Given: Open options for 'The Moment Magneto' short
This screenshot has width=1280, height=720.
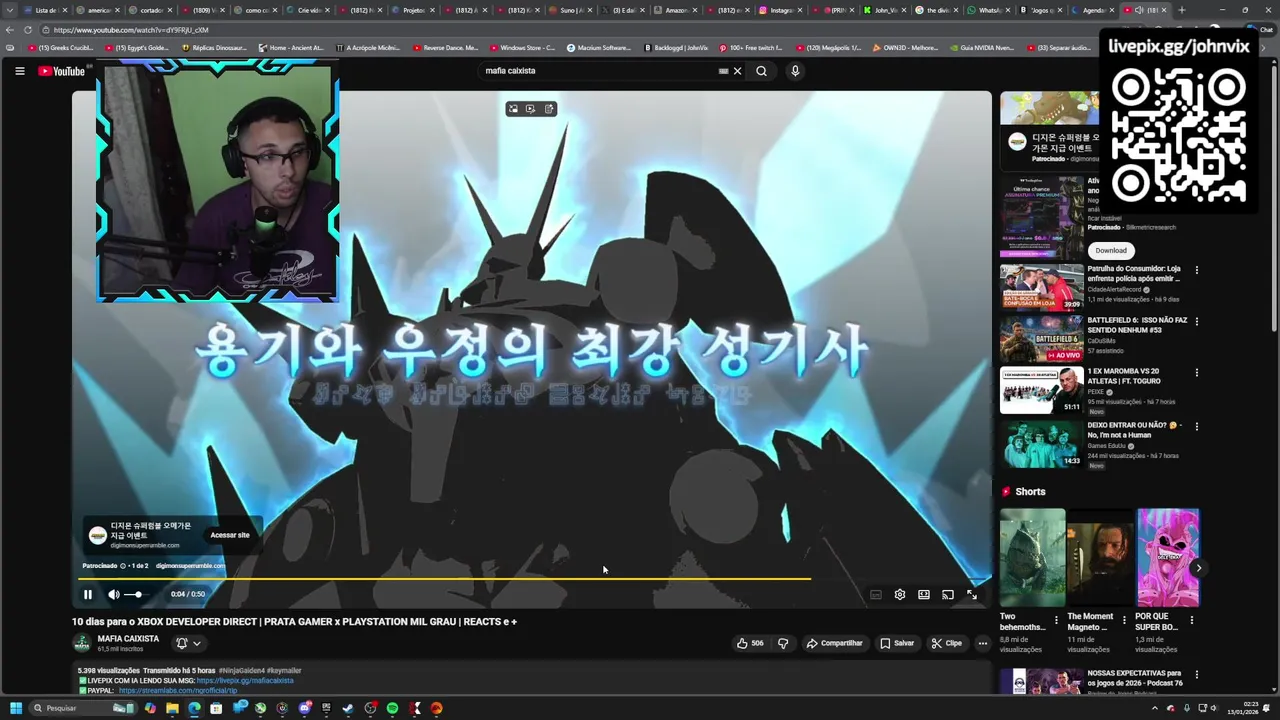Looking at the screenshot, I should pos(1123,620).
